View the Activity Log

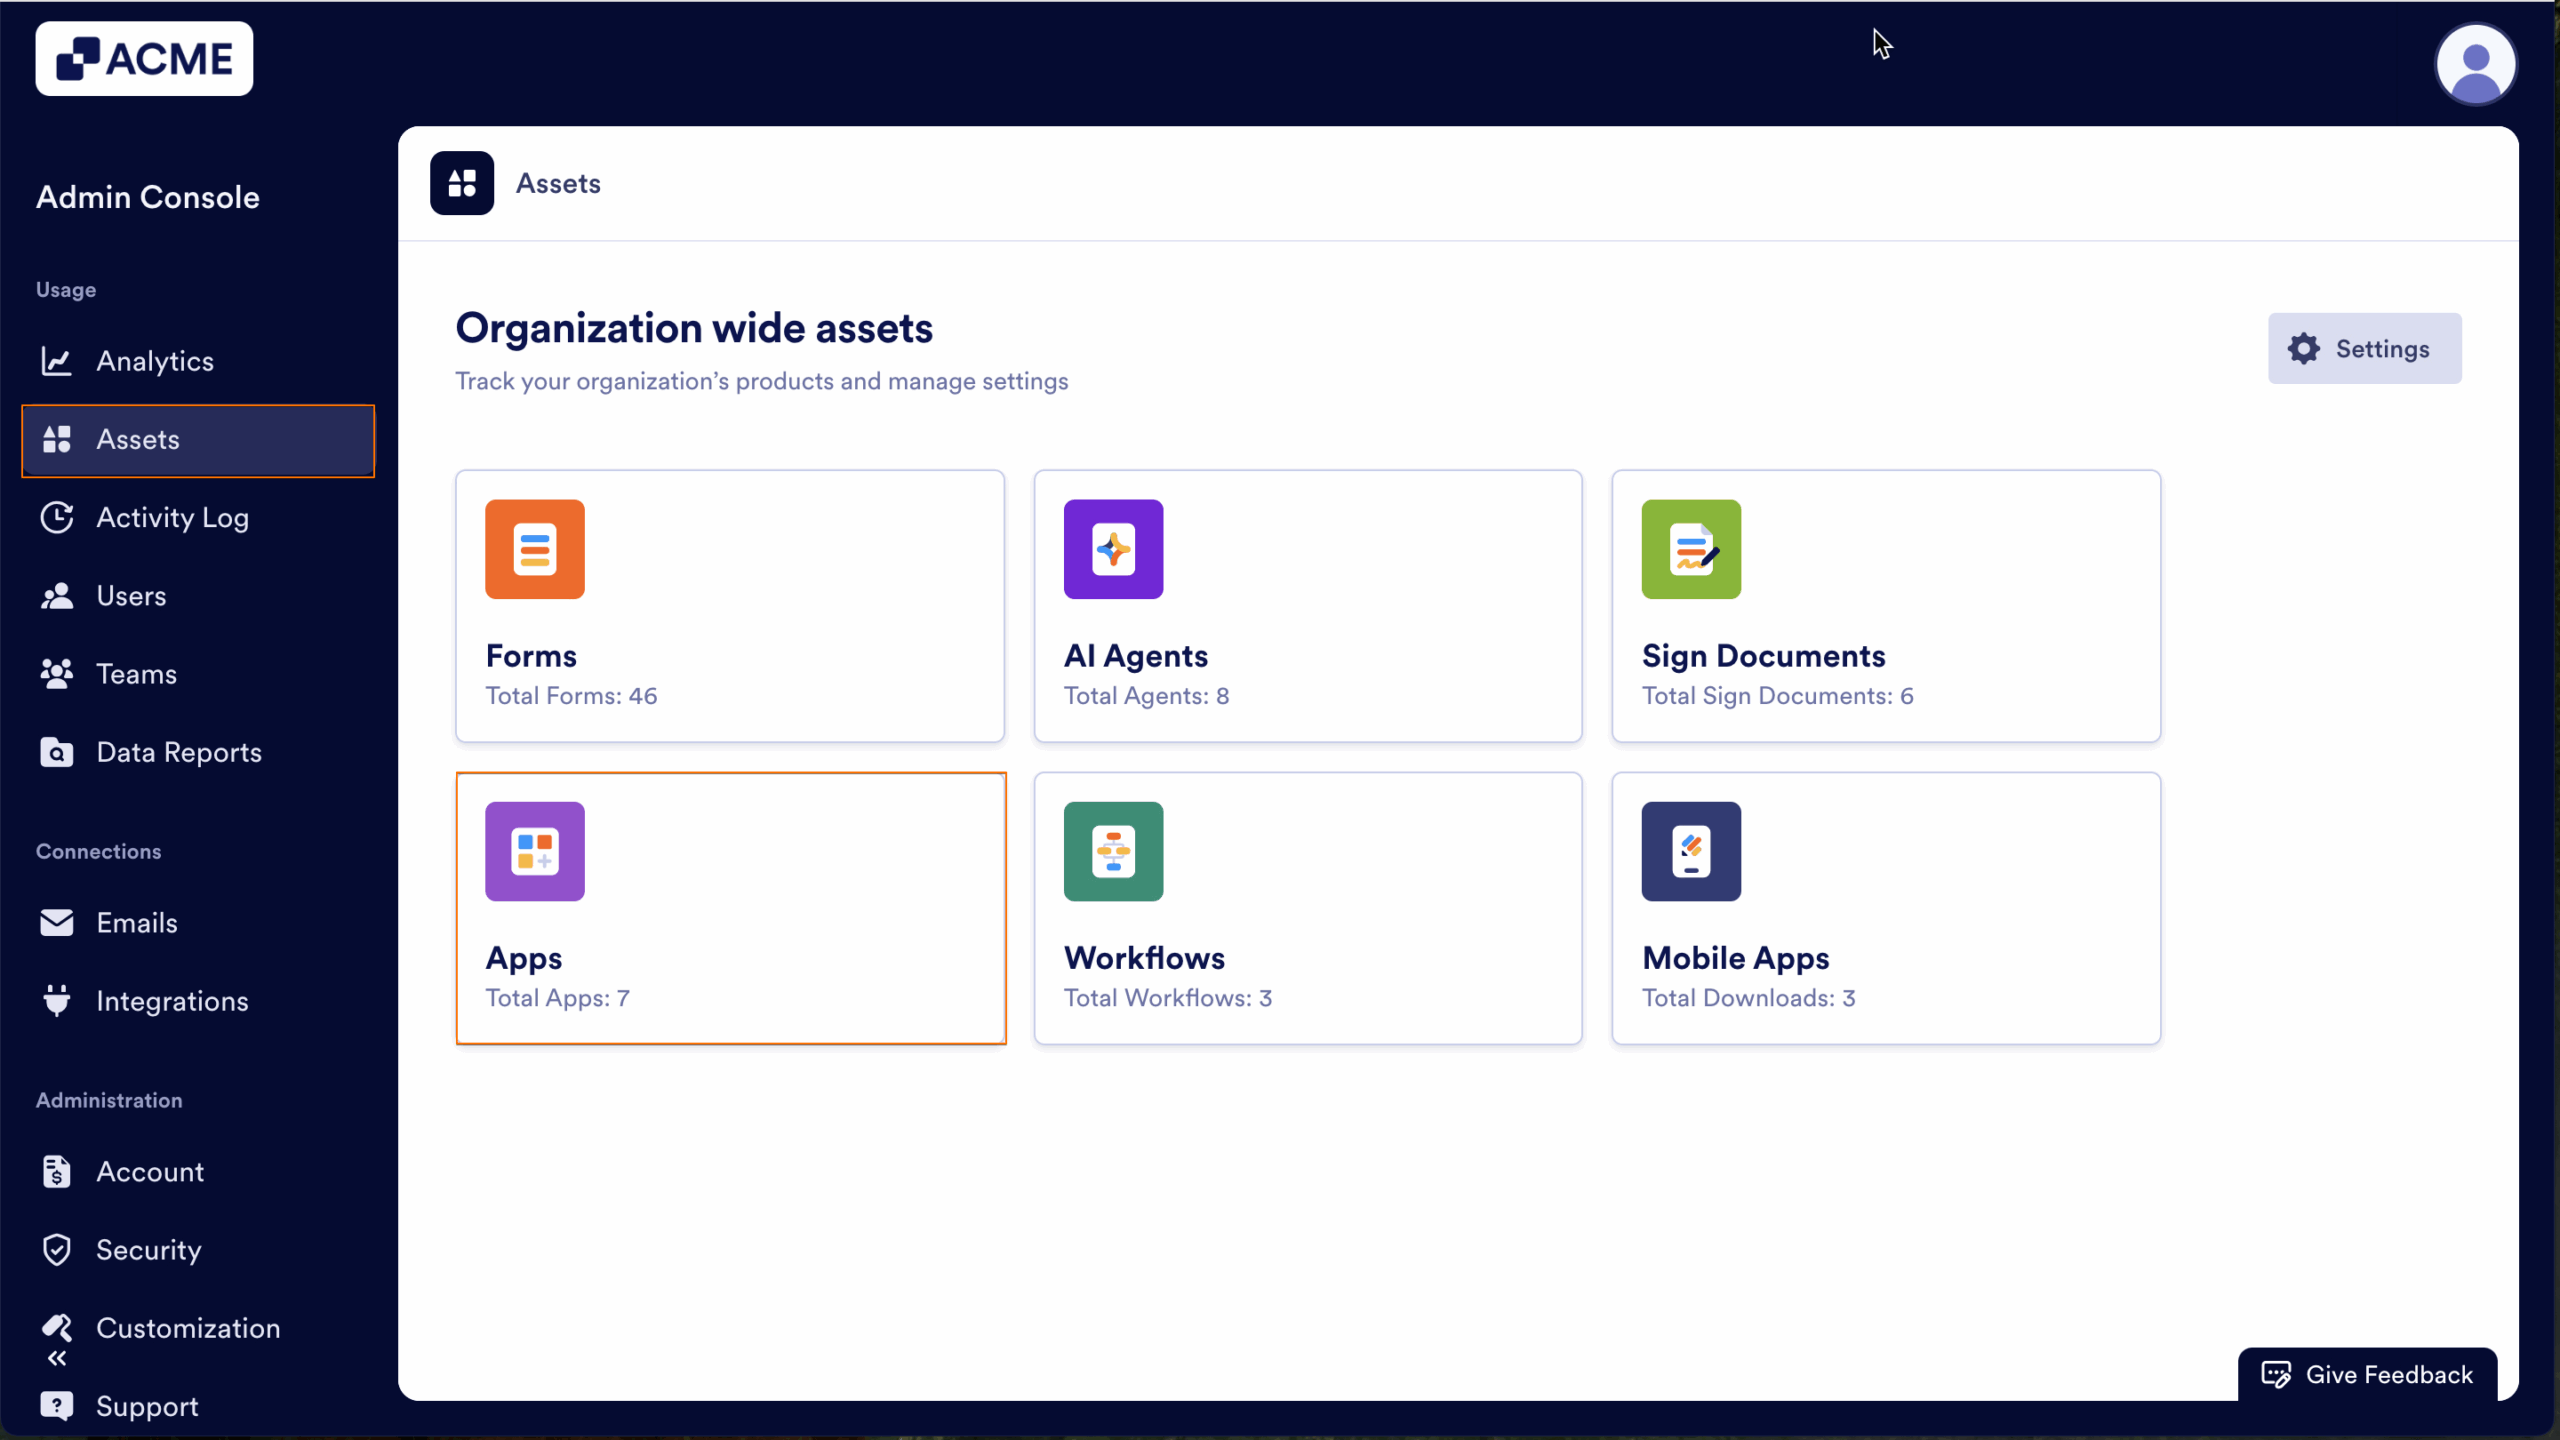click(x=173, y=518)
